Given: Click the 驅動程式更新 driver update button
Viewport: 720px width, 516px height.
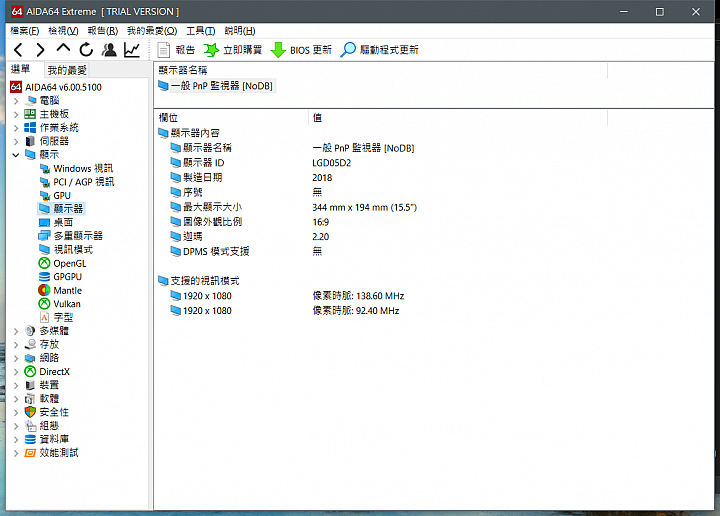Looking at the screenshot, I should tap(379, 50).
